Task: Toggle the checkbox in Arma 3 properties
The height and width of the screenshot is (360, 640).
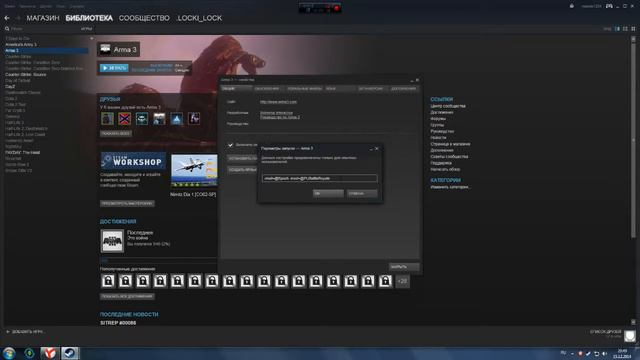Action: point(230,145)
